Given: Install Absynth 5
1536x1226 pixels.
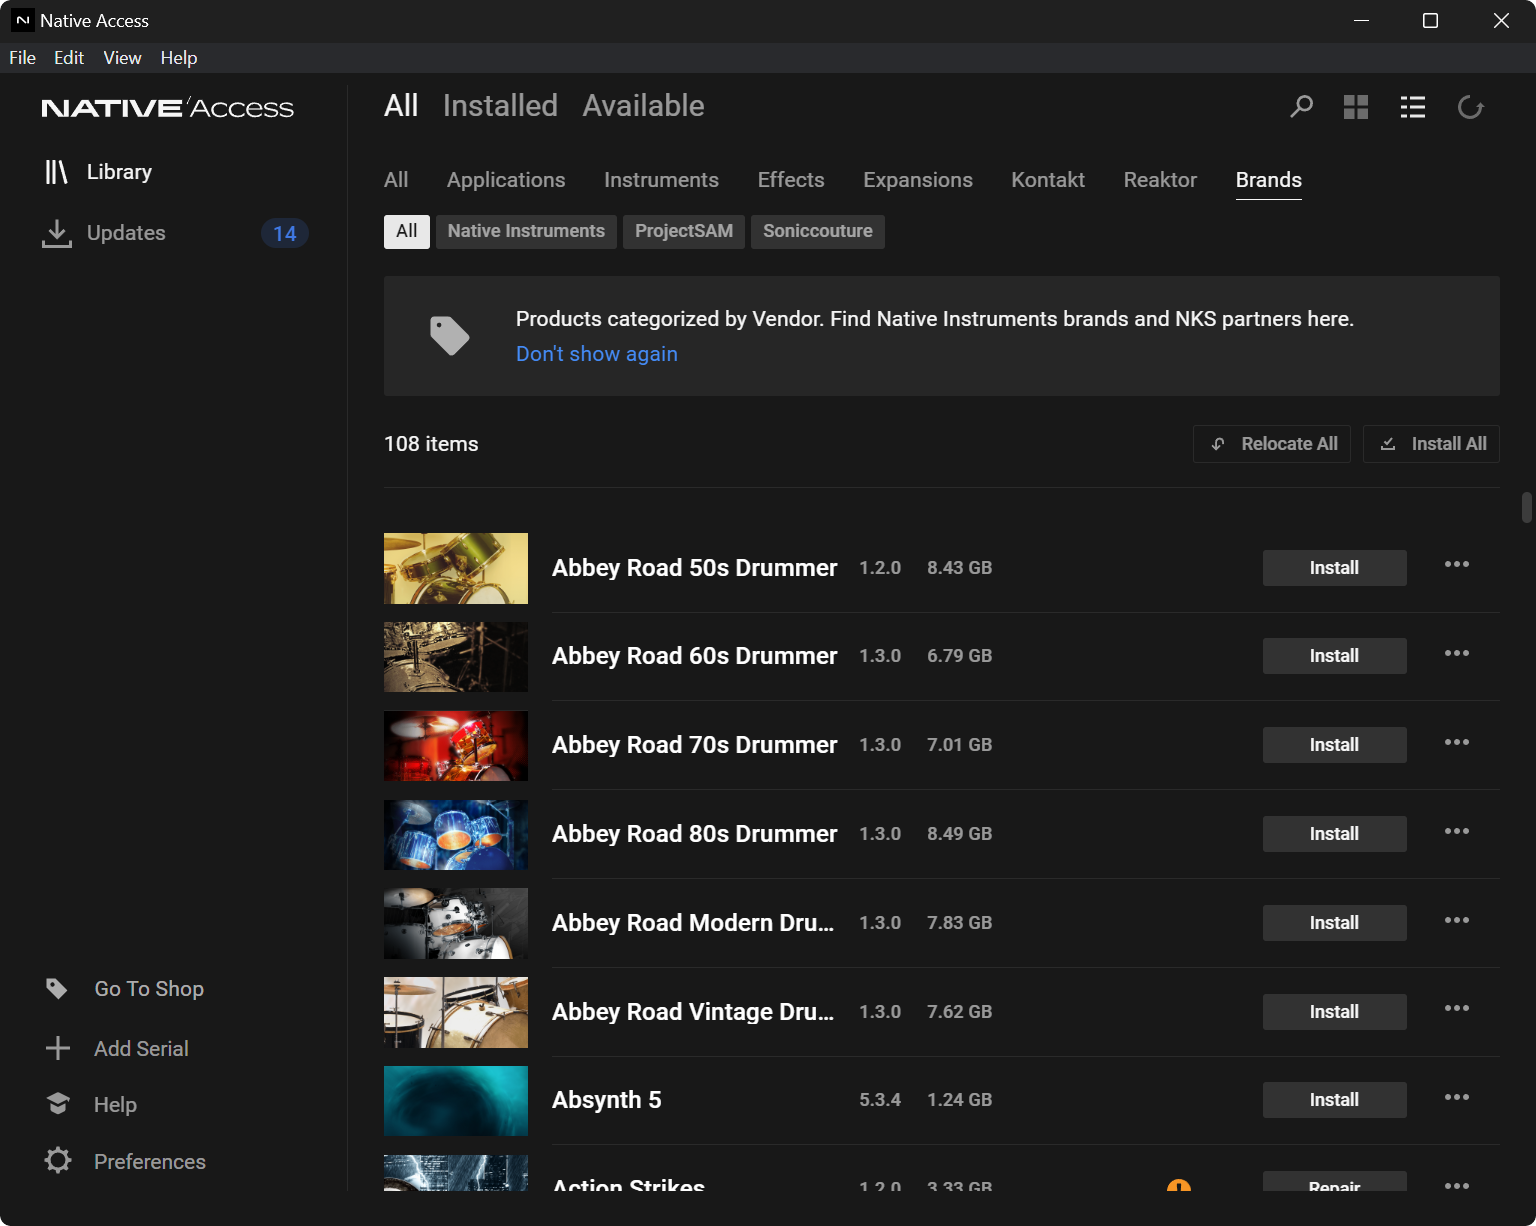Looking at the screenshot, I should [1335, 1100].
